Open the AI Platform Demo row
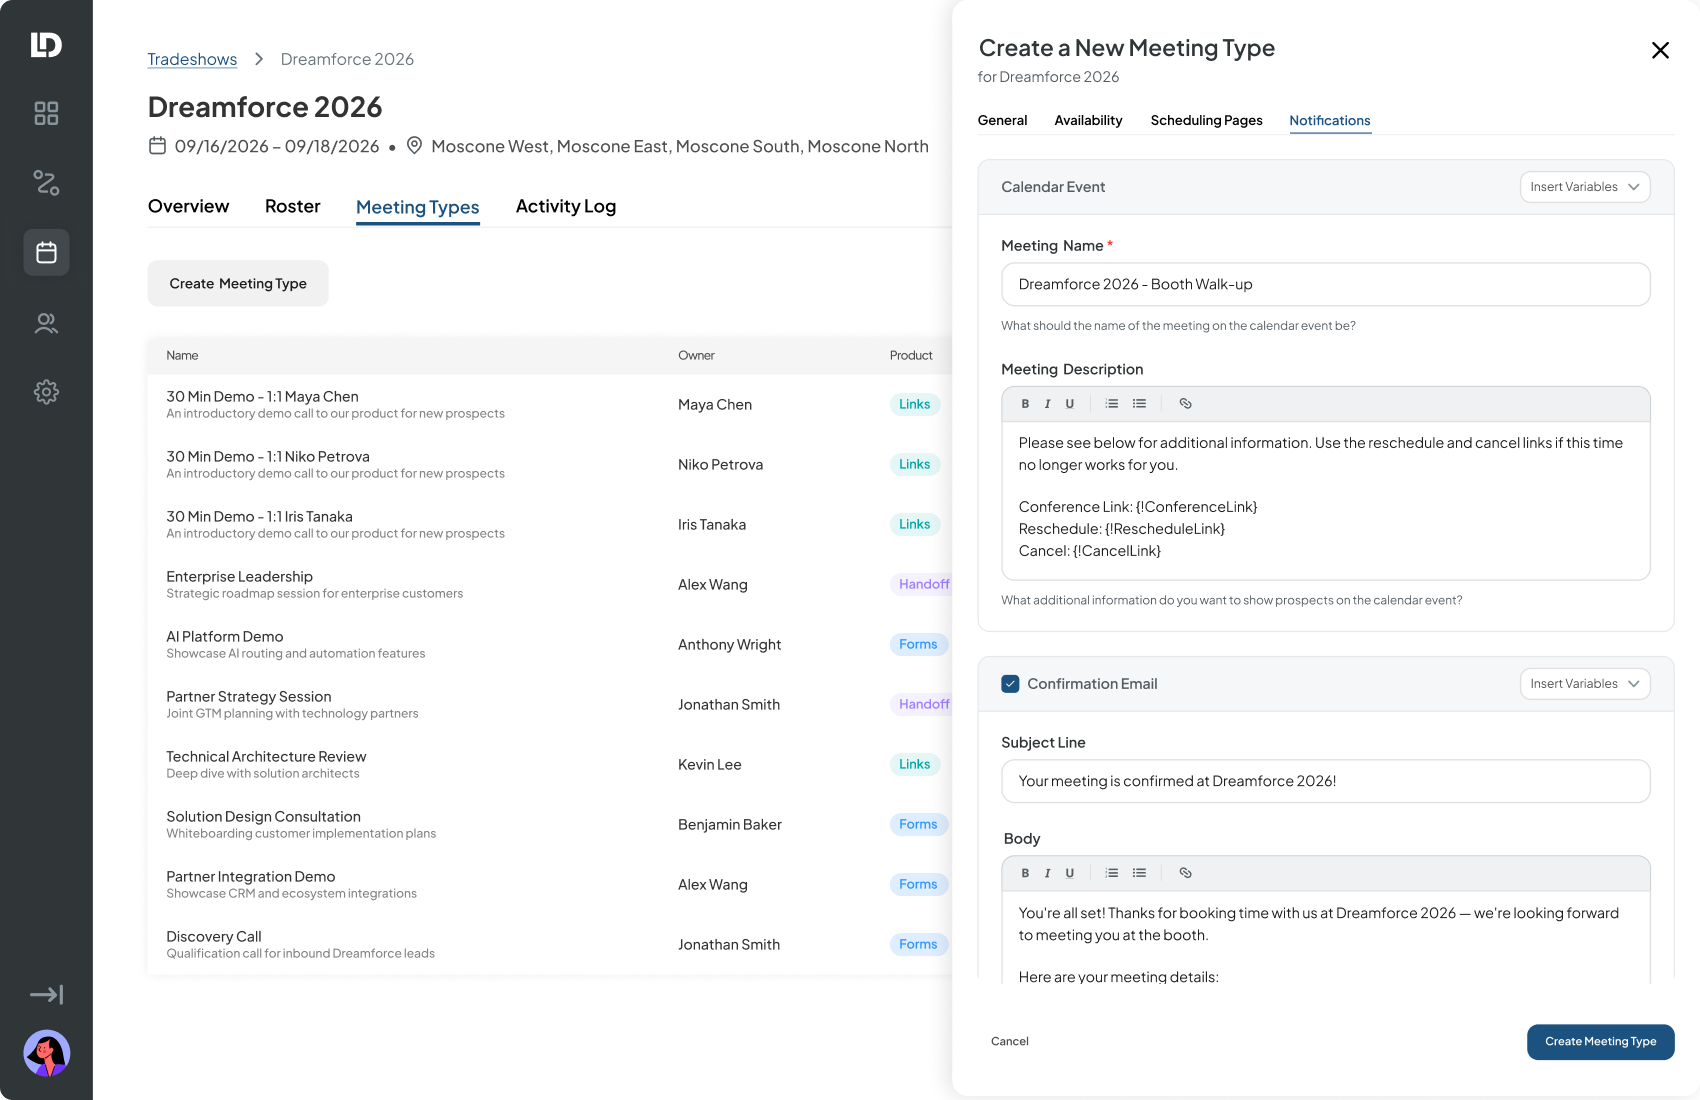This screenshot has width=1700, height=1100. 549,645
